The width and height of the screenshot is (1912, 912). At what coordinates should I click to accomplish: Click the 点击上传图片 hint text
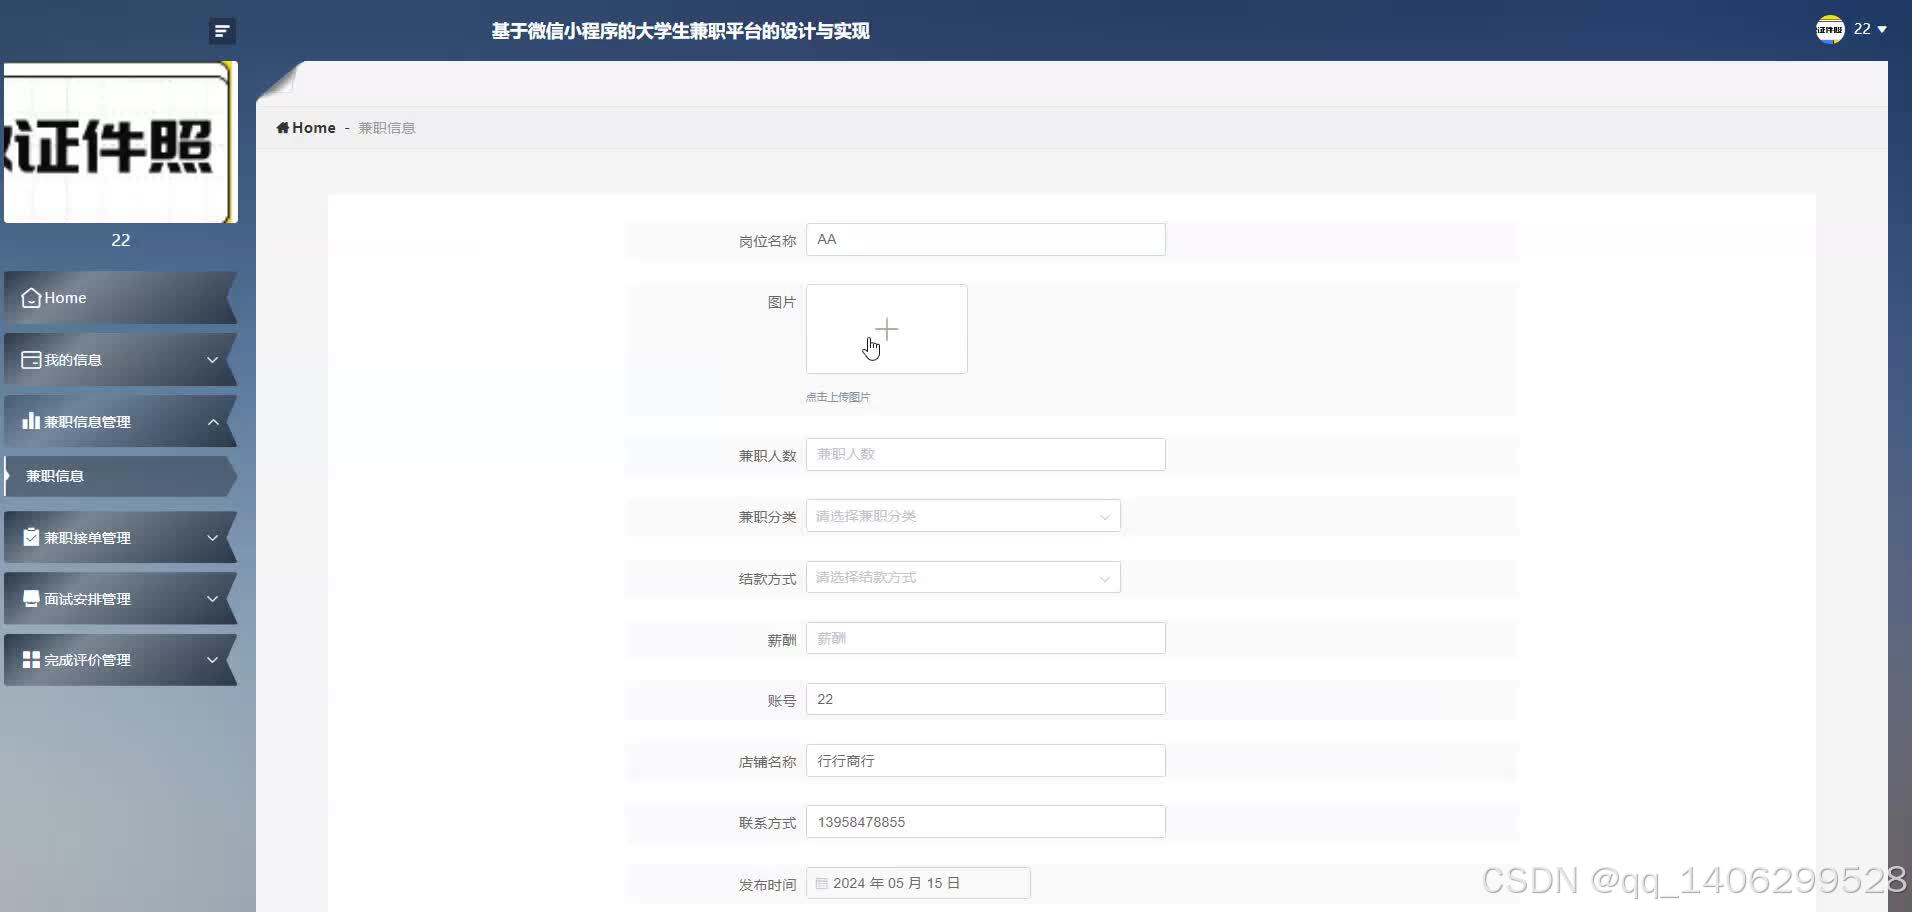point(838,397)
